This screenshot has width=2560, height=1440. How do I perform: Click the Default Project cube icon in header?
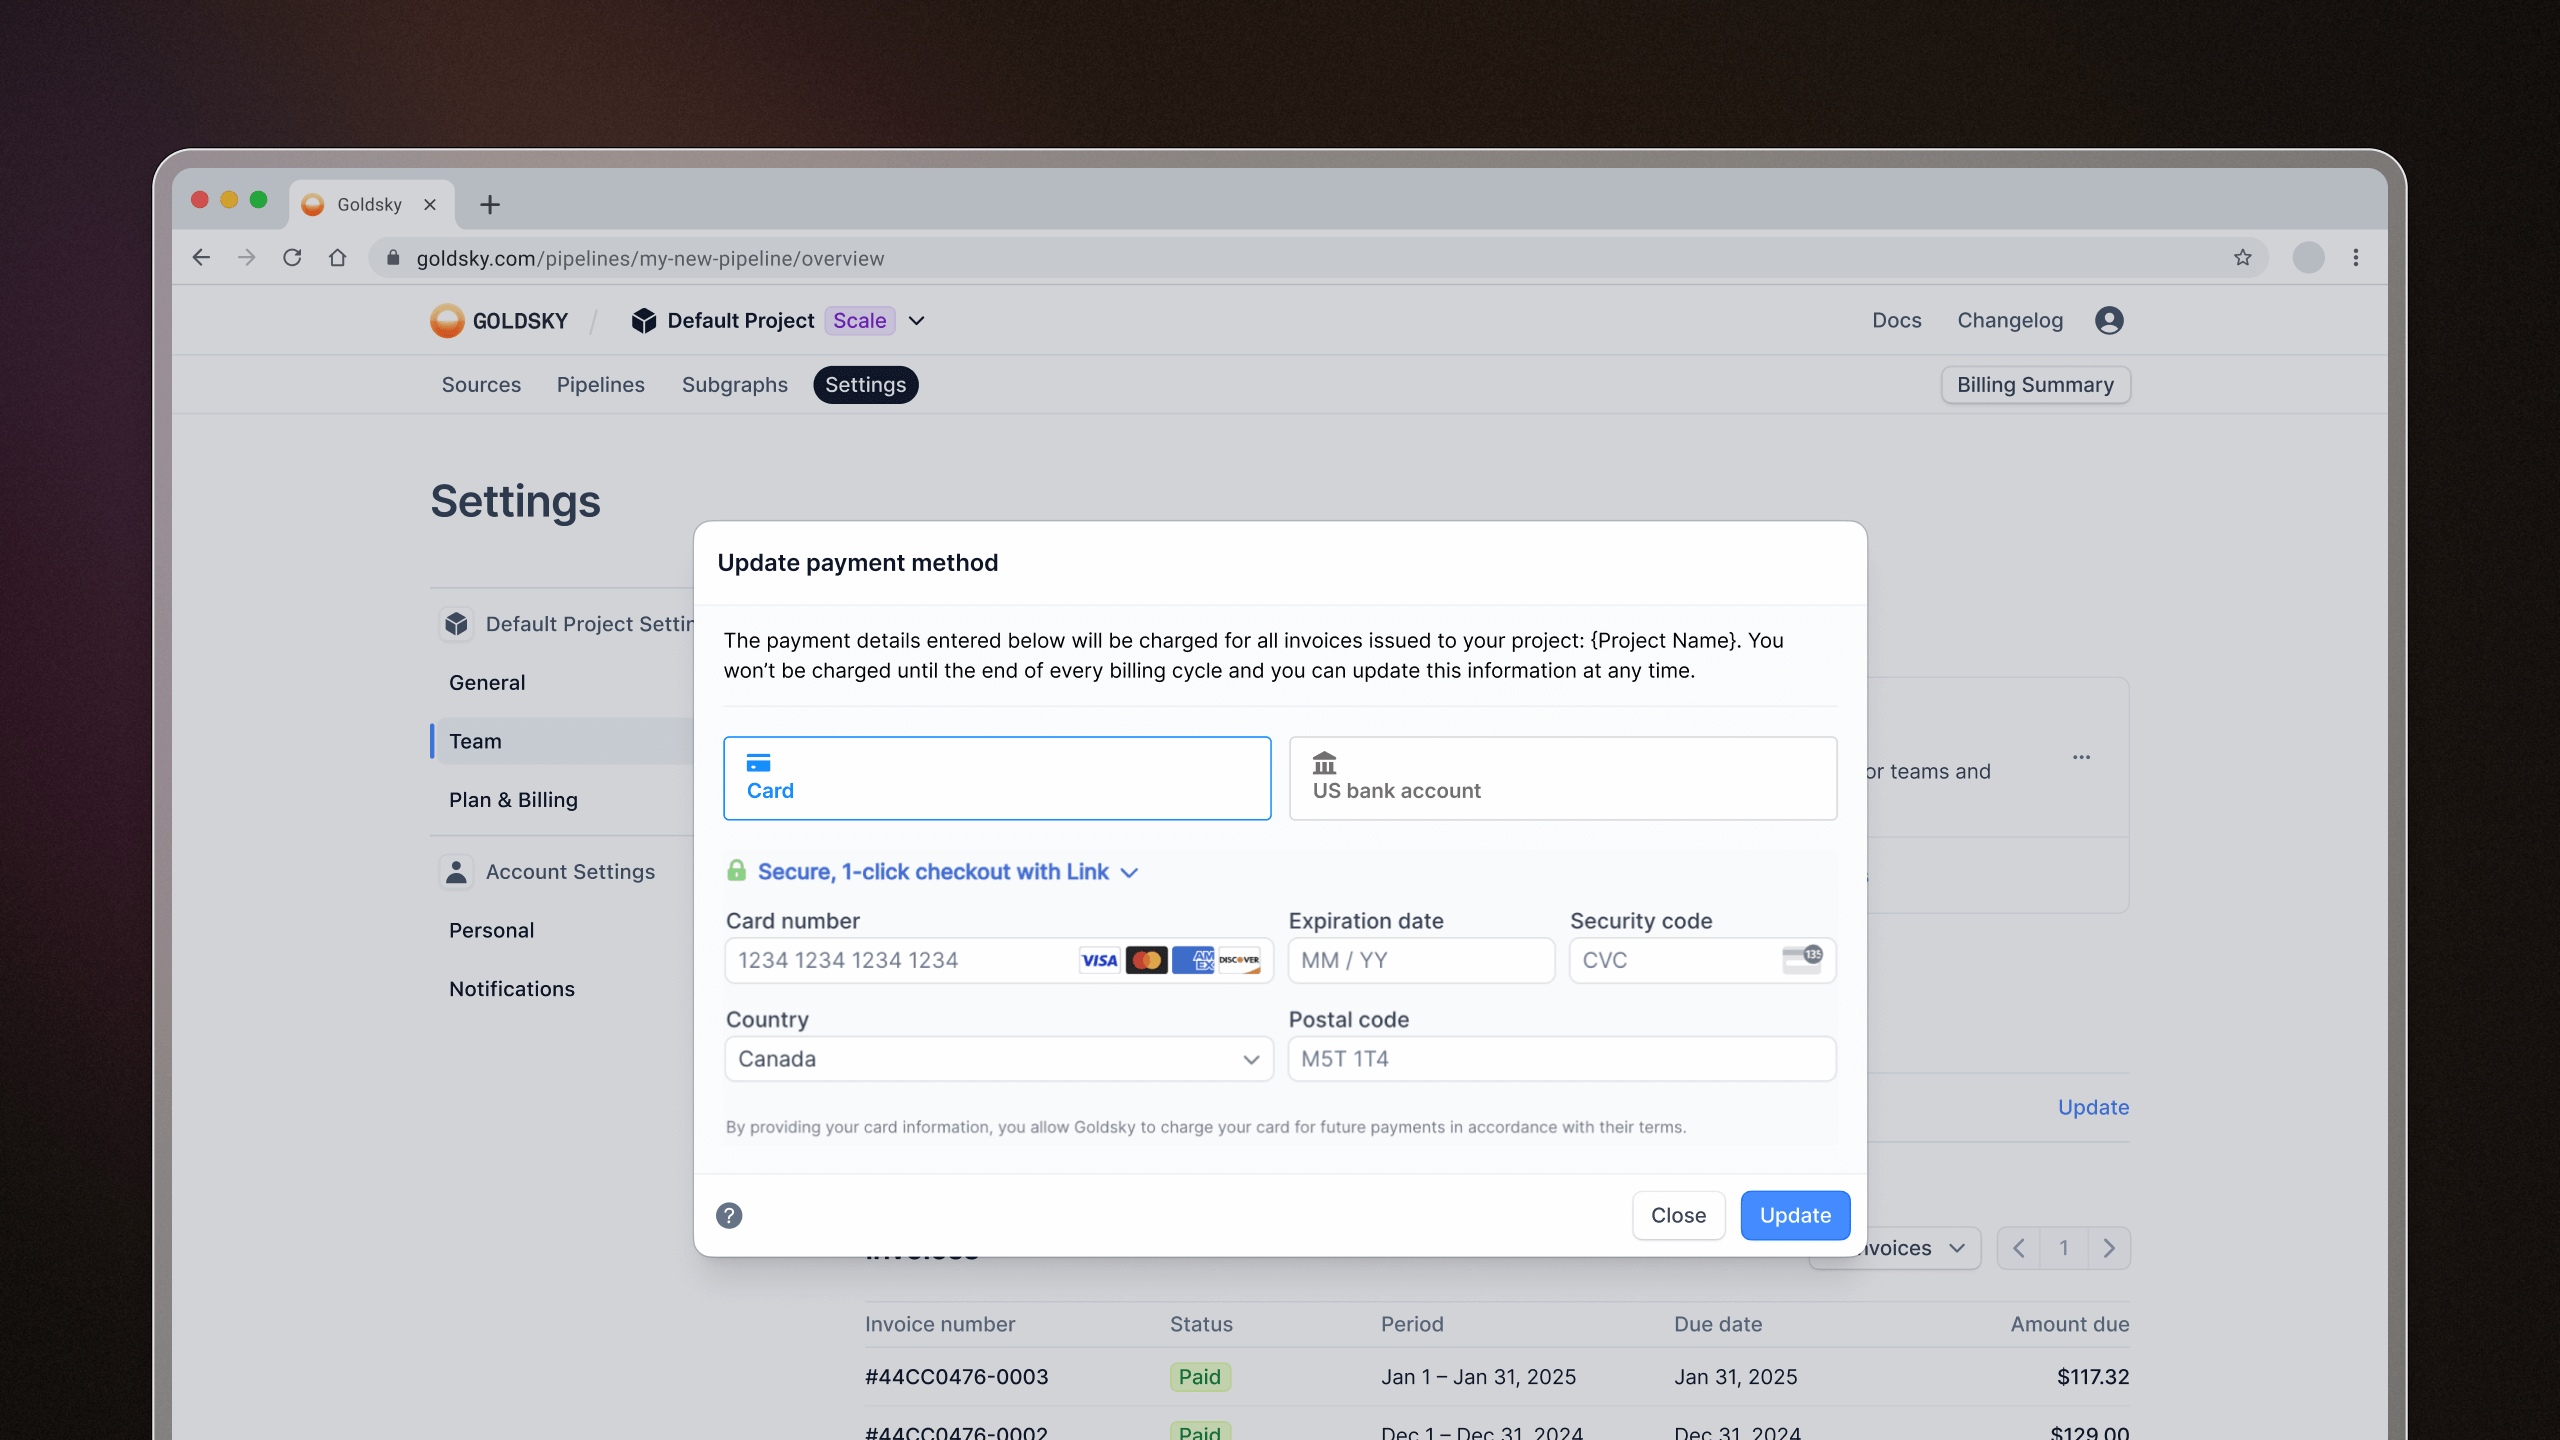click(x=644, y=321)
